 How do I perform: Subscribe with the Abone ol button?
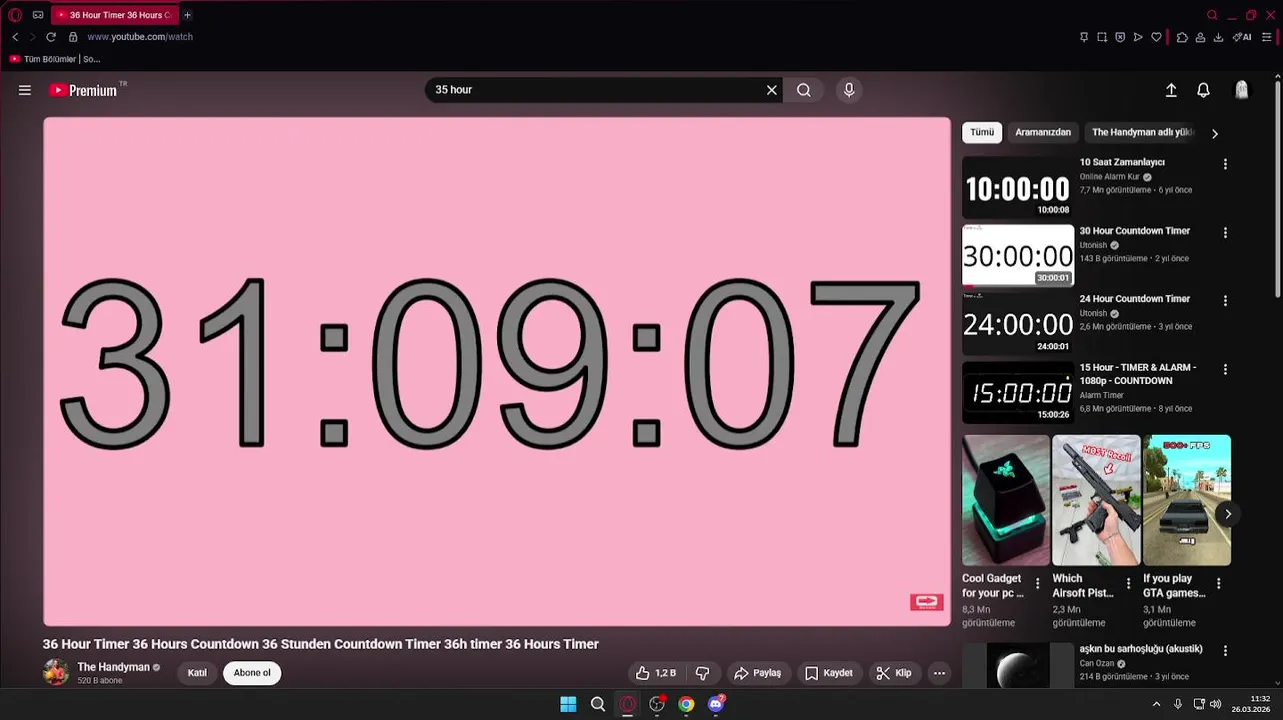[252, 673]
